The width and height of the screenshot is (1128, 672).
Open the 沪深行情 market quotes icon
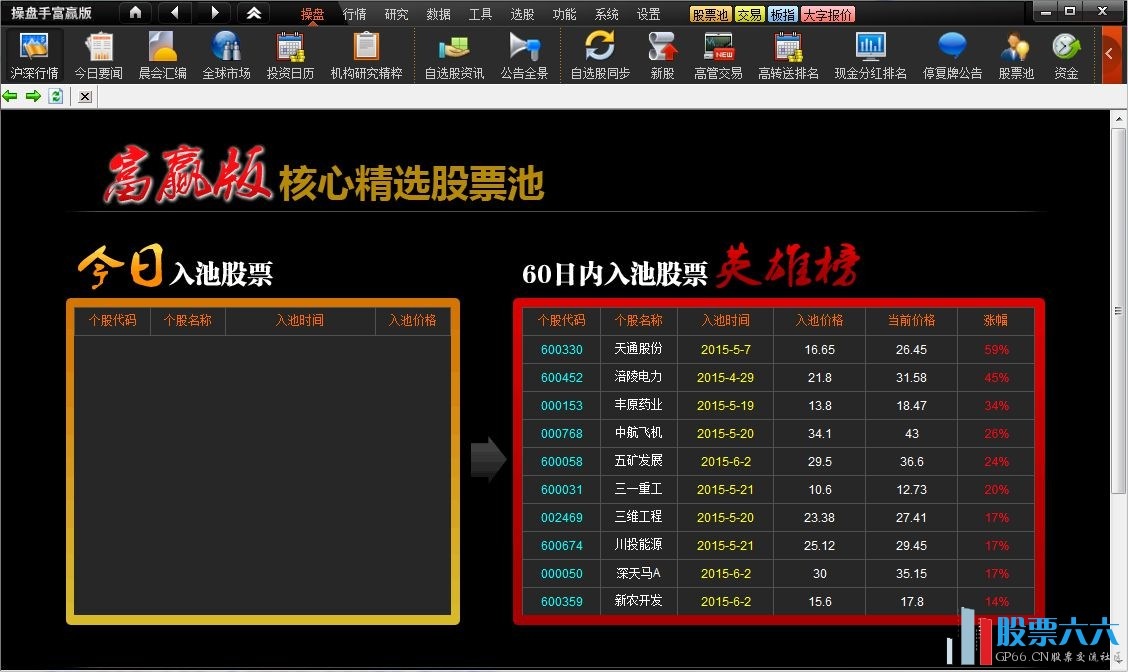point(34,55)
